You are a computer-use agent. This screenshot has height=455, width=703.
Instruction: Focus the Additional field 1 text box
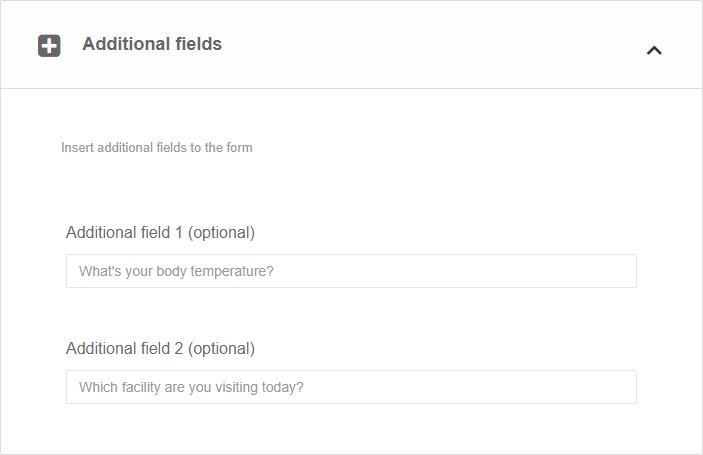click(351, 271)
